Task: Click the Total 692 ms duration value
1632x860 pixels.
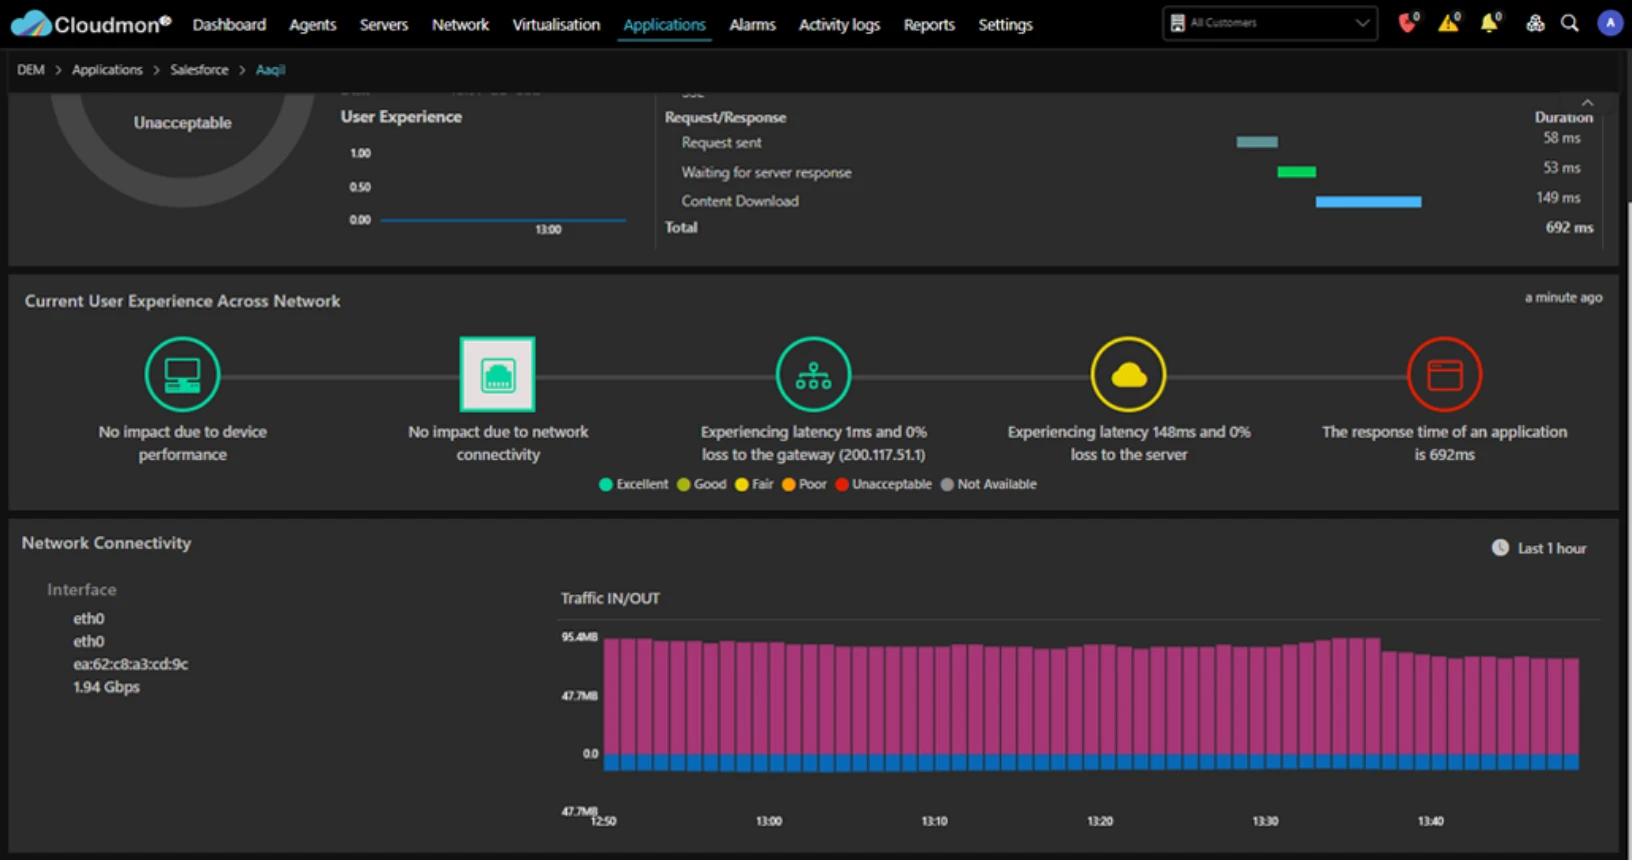Action: pos(1569,228)
